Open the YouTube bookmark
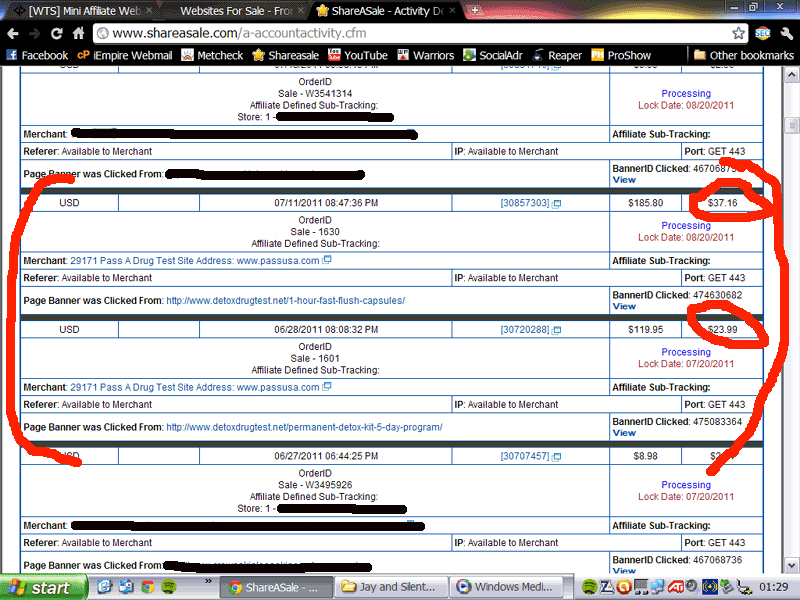Screen dimensions: 800x600 (x=358, y=55)
